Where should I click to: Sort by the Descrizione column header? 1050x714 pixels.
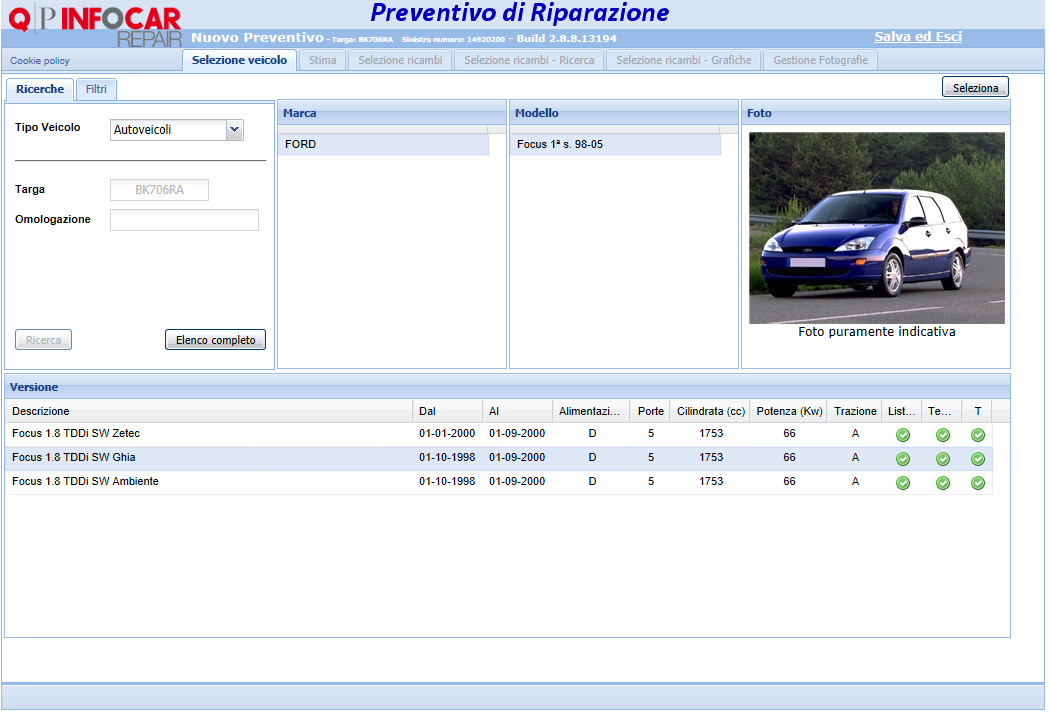tap(209, 411)
